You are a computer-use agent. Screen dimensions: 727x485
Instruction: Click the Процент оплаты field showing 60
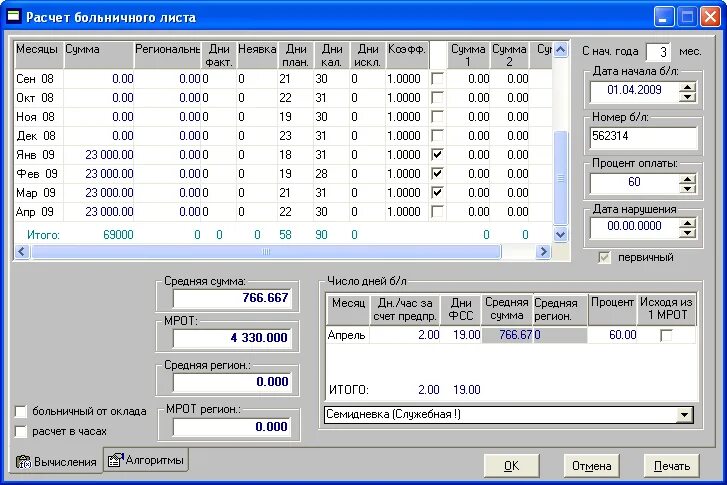click(634, 183)
